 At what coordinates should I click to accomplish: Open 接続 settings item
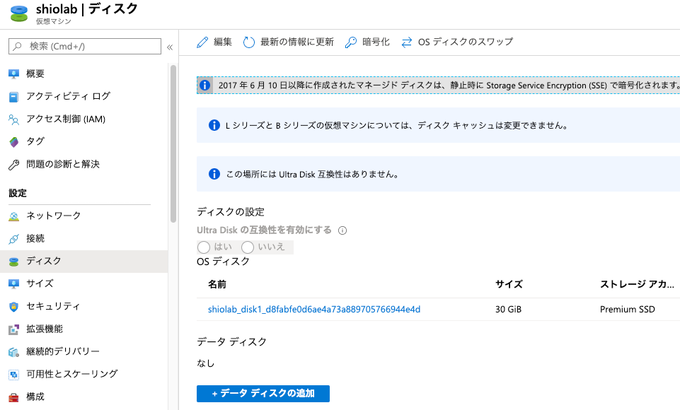(84, 239)
